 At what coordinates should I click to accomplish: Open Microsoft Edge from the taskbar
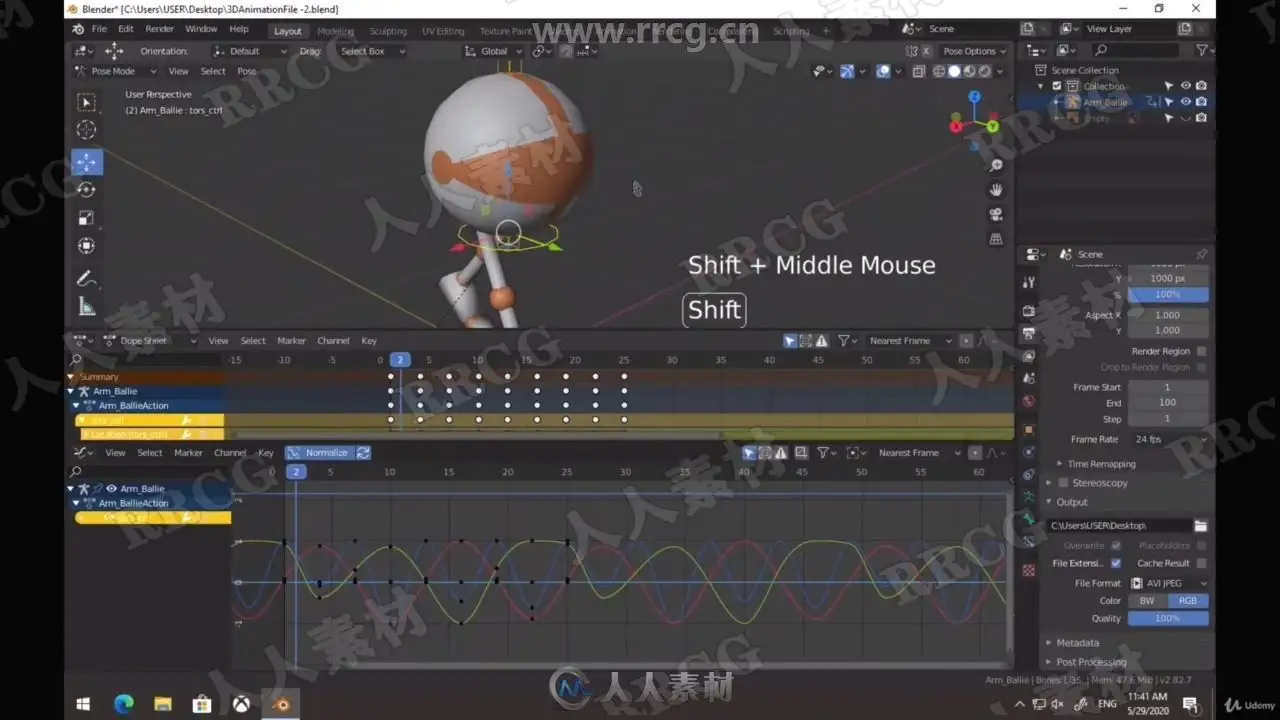[124, 704]
